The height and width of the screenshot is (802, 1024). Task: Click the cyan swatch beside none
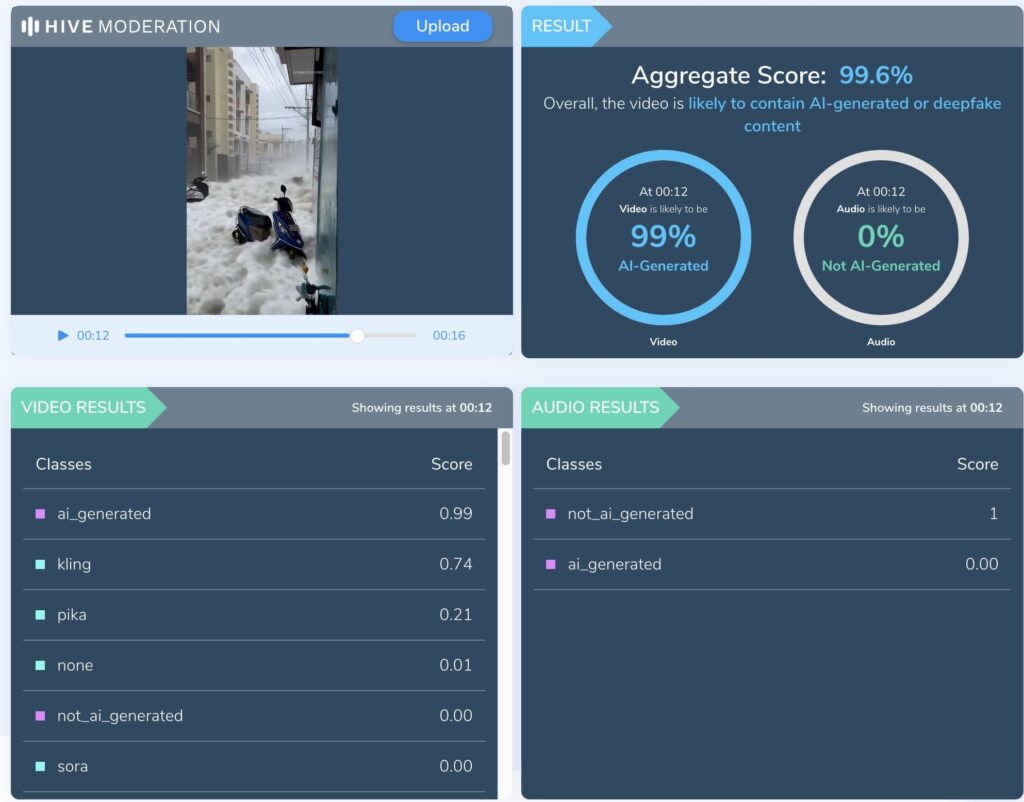click(40, 666)
